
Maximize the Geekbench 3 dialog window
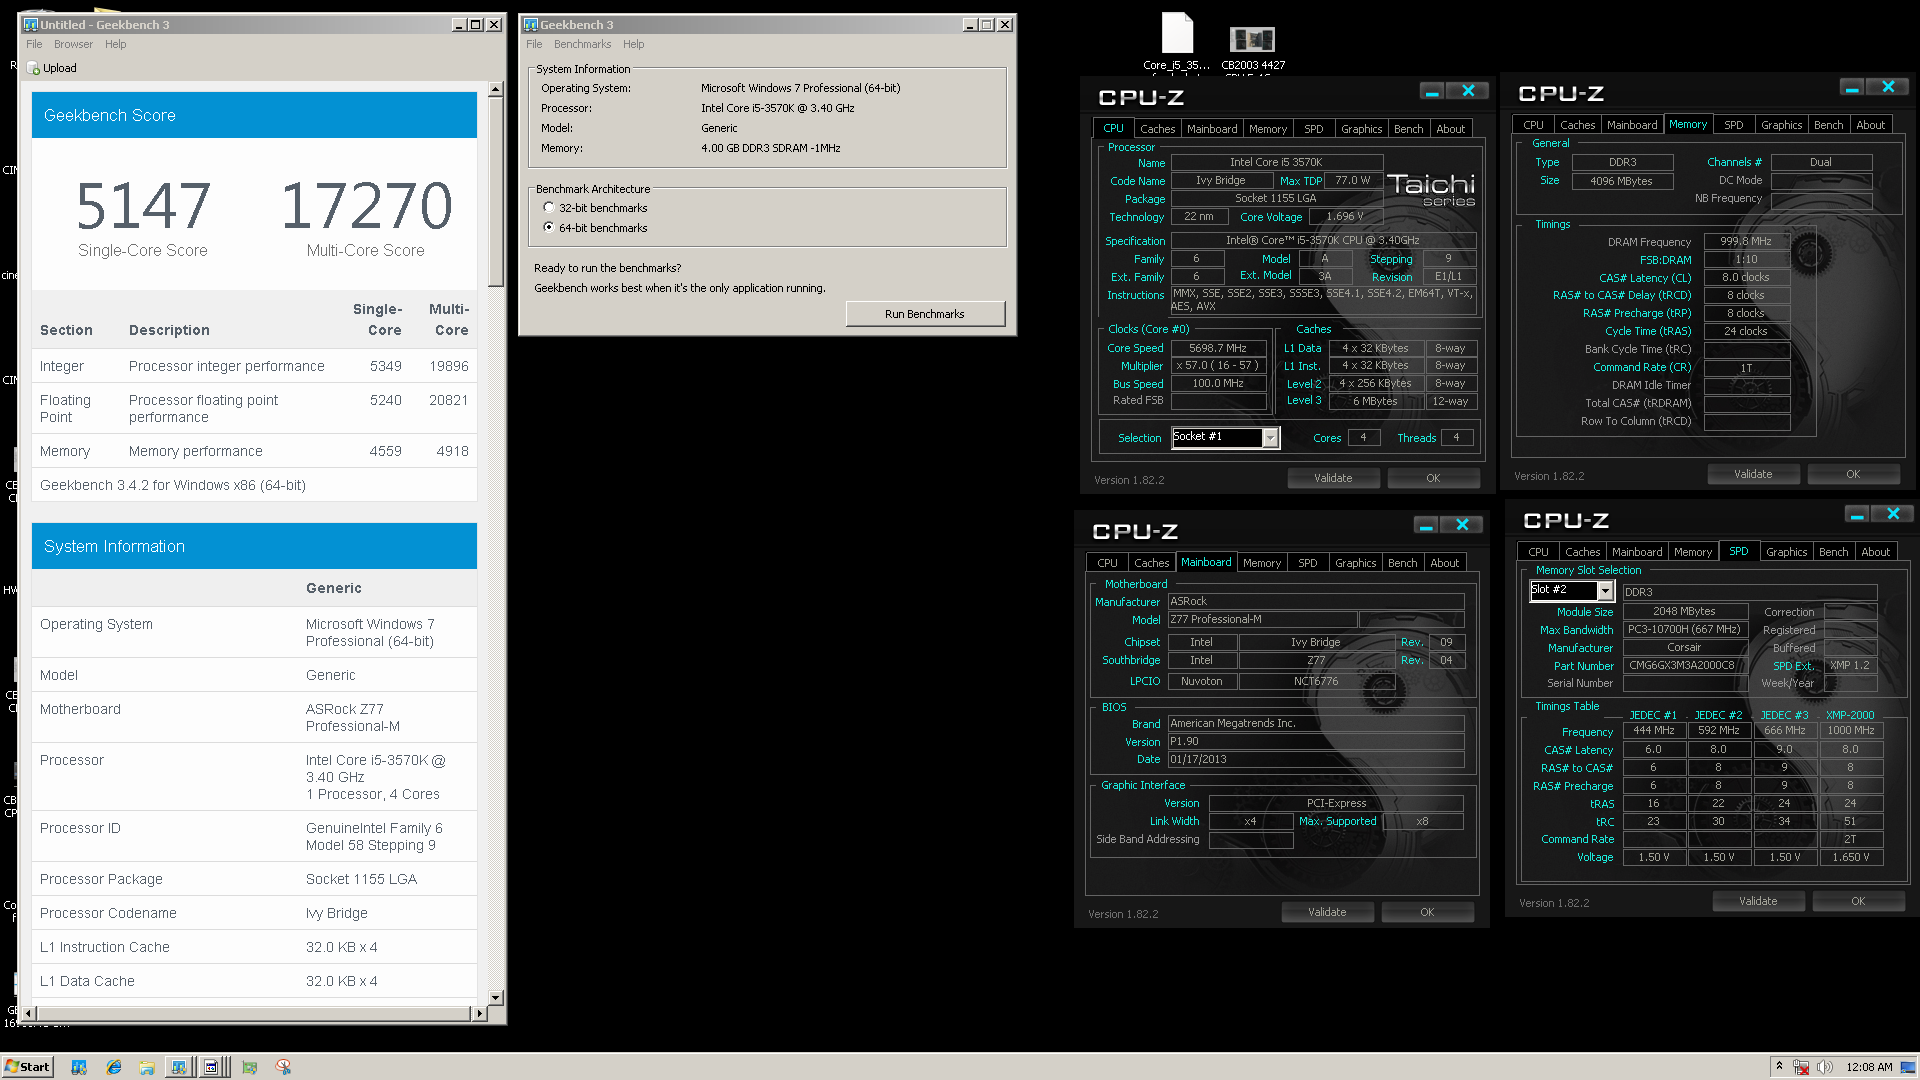click(987, 25)
